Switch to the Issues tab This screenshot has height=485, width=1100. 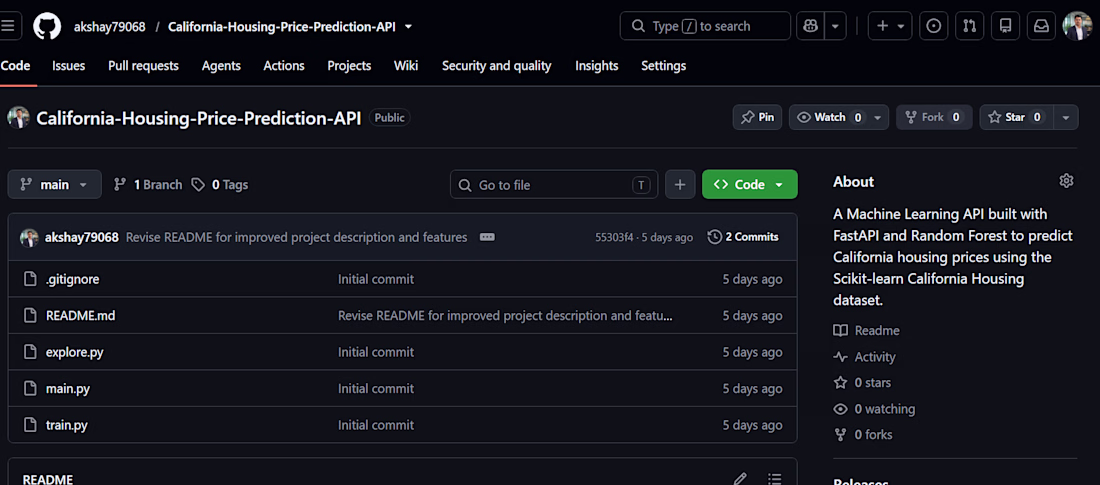coord(69,66)
